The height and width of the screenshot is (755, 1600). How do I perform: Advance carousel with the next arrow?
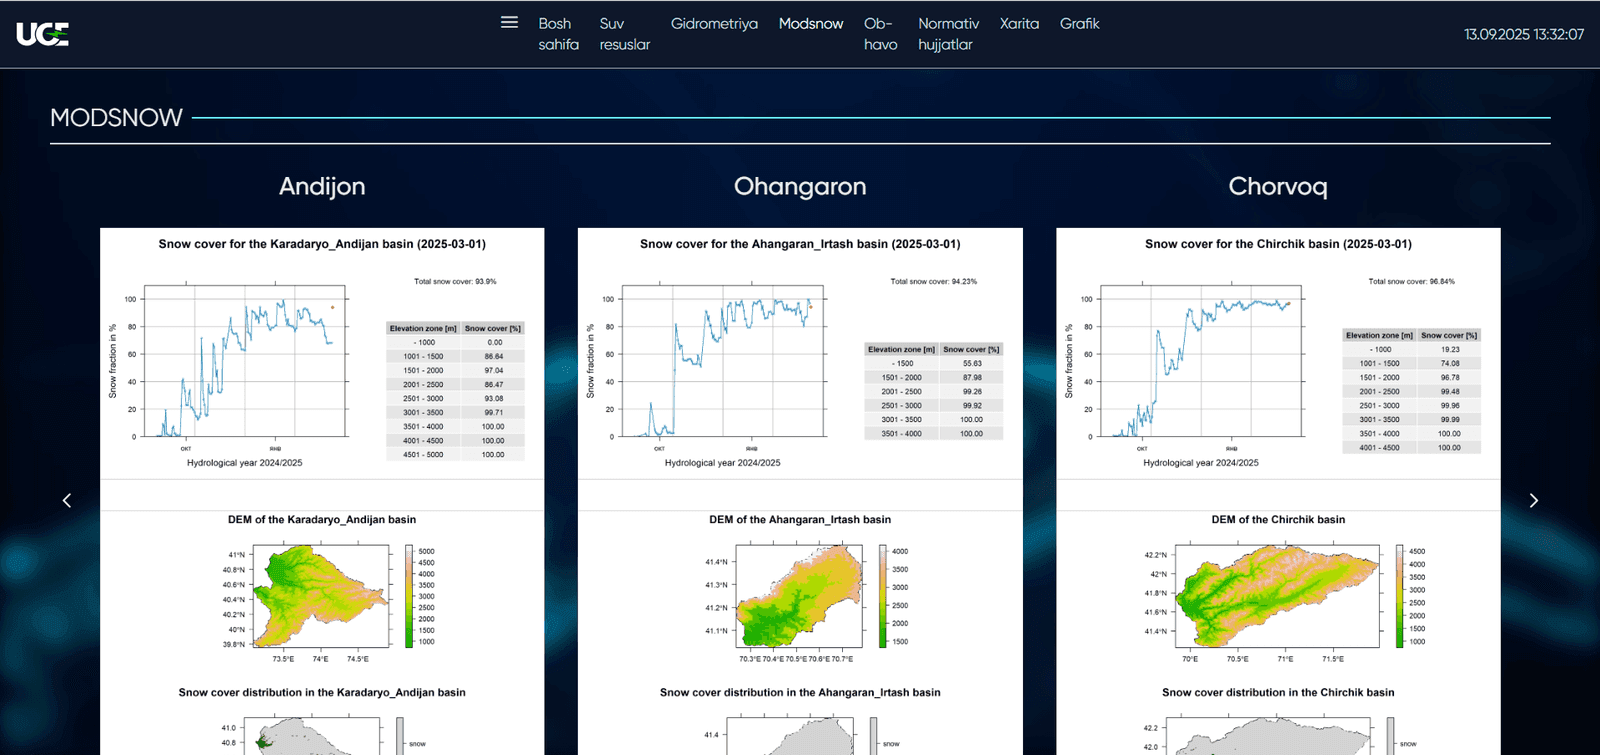pos(1533,500)
